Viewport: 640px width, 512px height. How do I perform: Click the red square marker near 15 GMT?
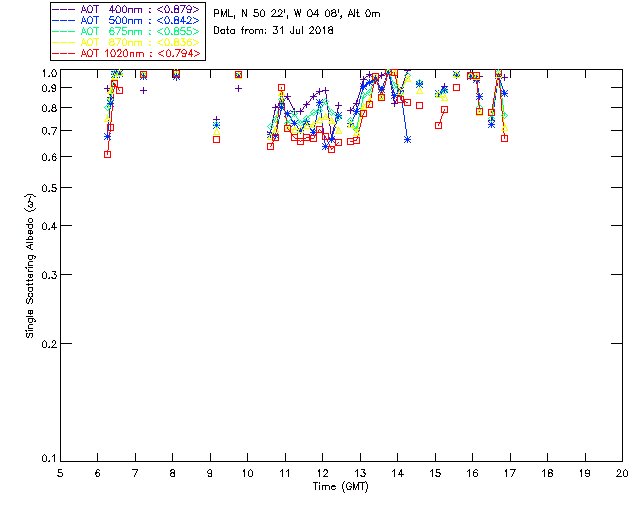point(438,125)
